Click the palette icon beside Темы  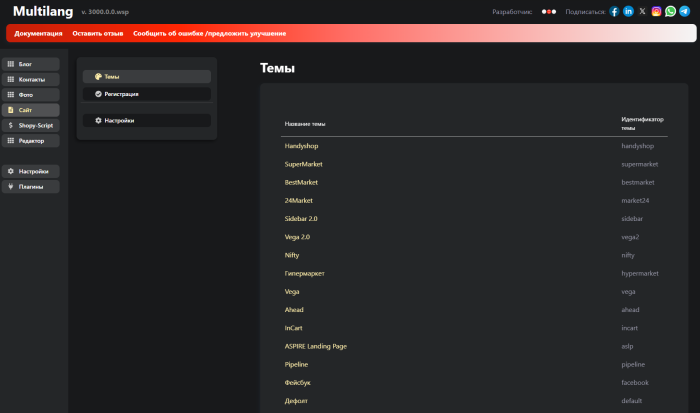click(x=98, y=77)
